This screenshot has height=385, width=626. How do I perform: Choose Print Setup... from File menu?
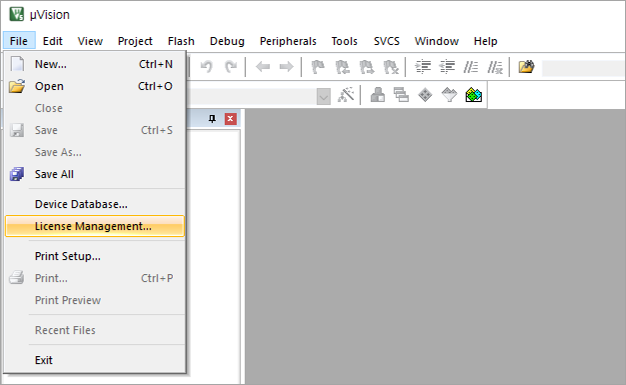point(95,256)
